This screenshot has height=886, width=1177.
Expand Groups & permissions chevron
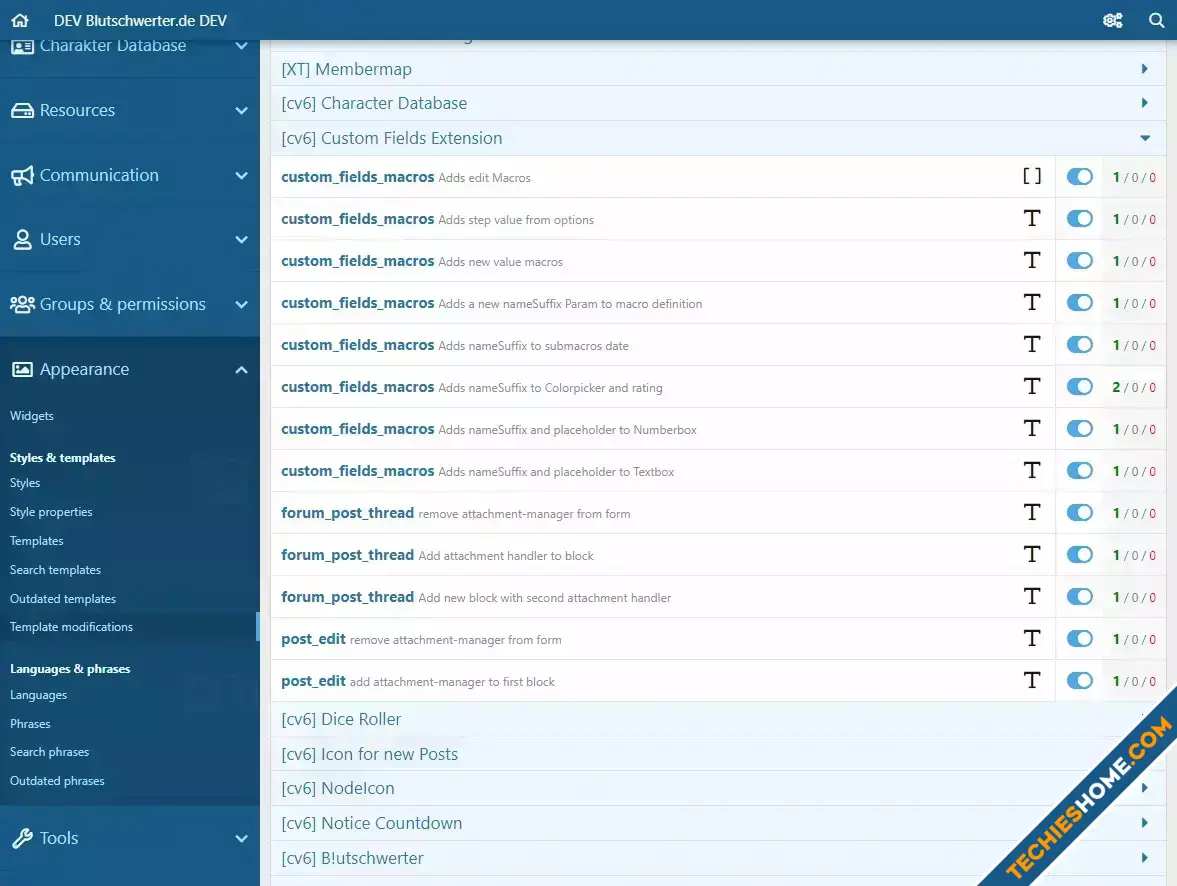point(241,305)
